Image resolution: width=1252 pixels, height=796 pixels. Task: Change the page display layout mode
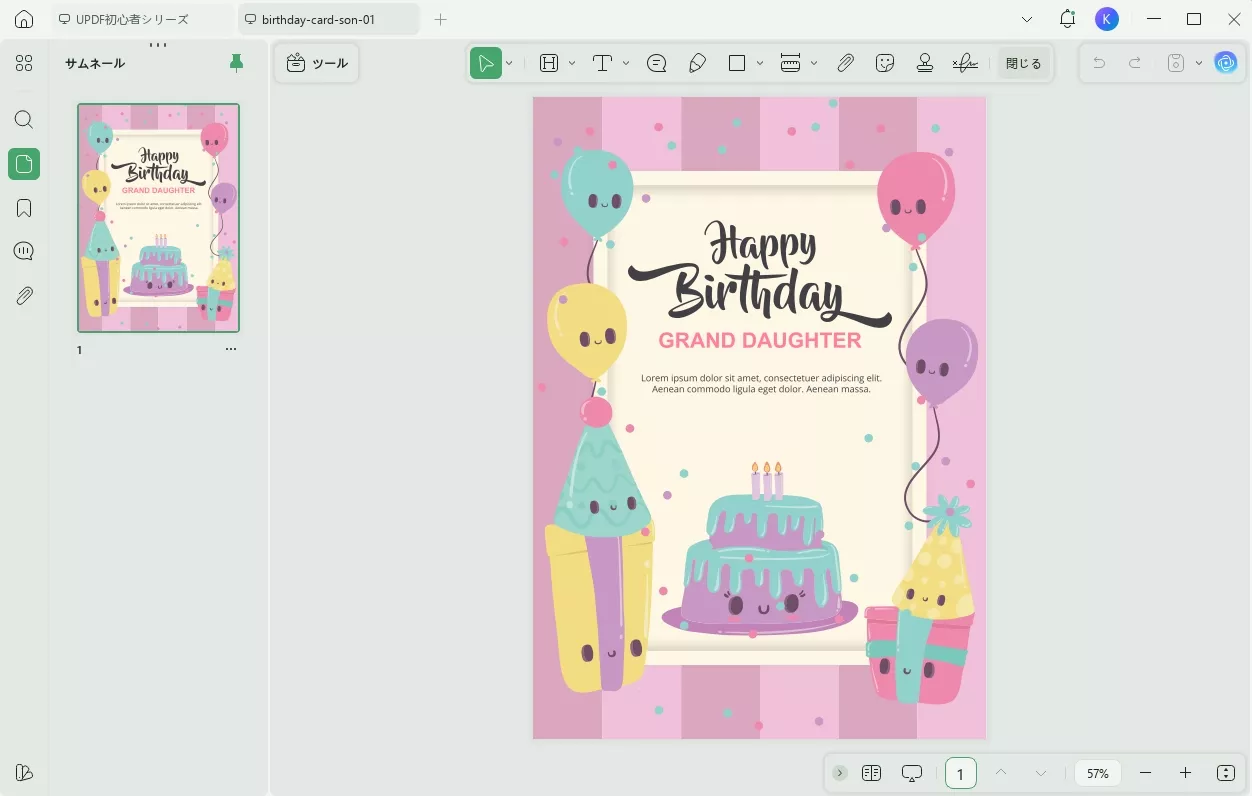point(871,773)
